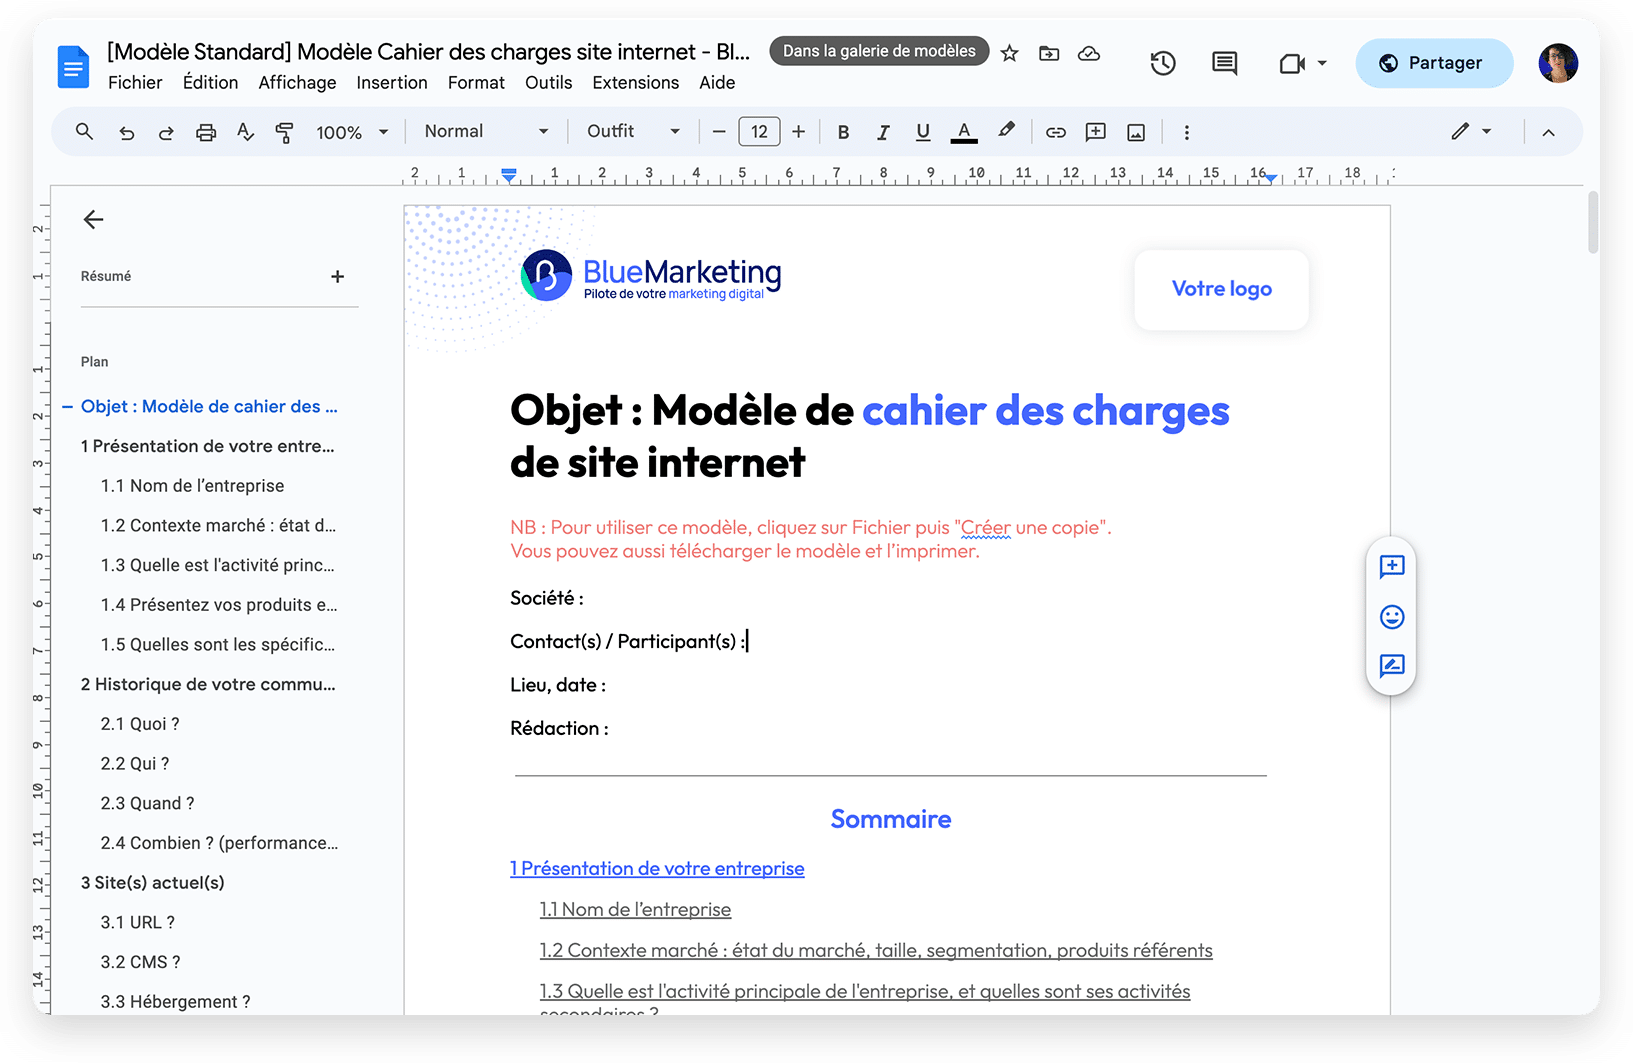
Task: Insert an image via the image icon
Action: (x=1135, y=131)
